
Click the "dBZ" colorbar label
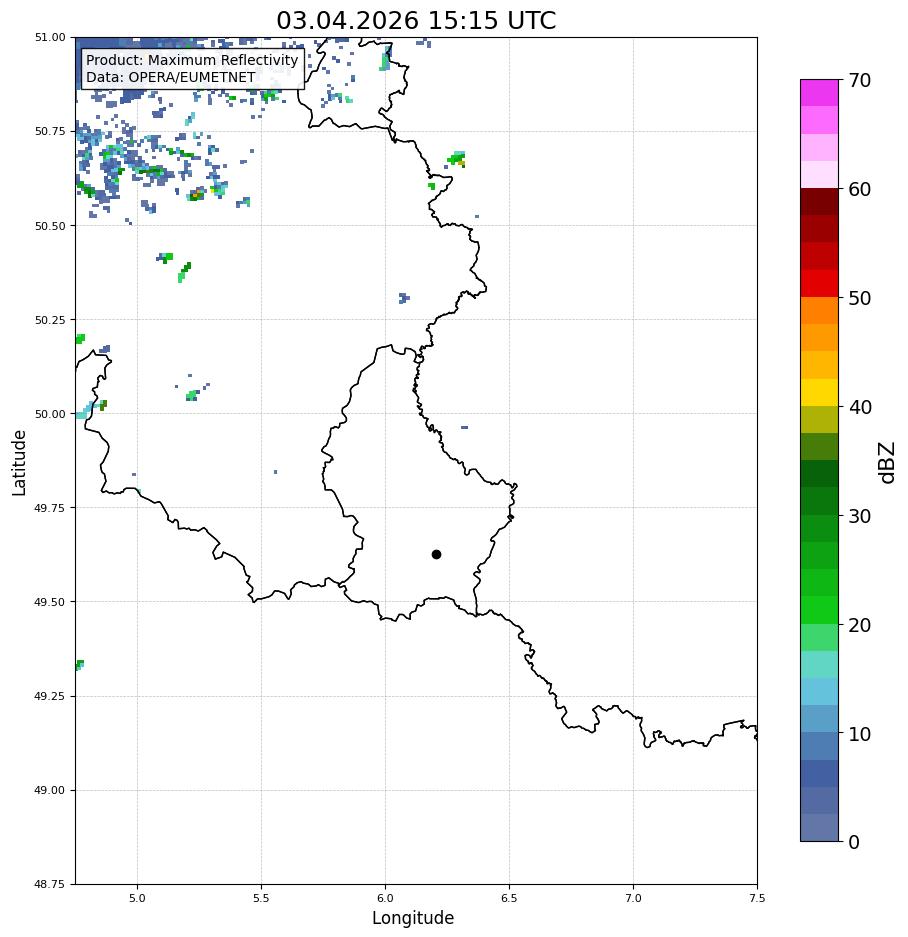pos(888,462)
